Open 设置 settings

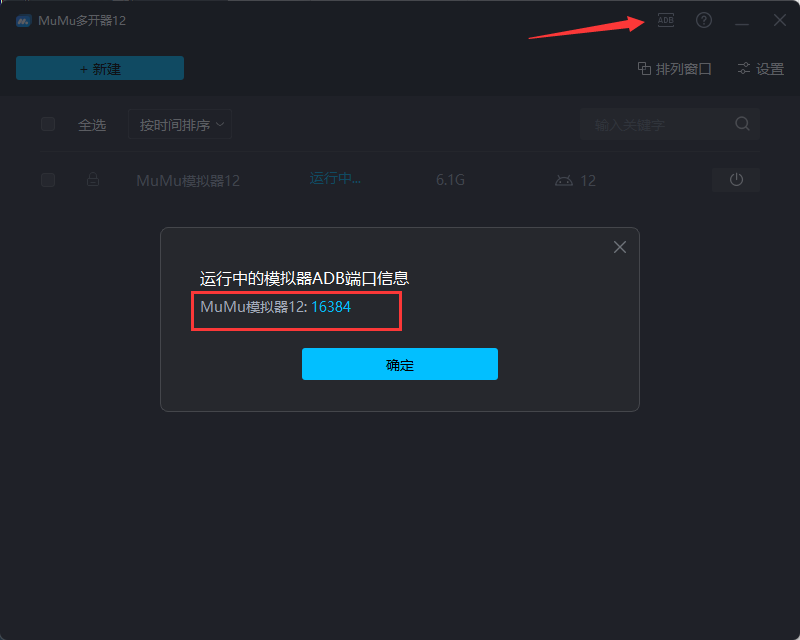click(x=761, y=68)
